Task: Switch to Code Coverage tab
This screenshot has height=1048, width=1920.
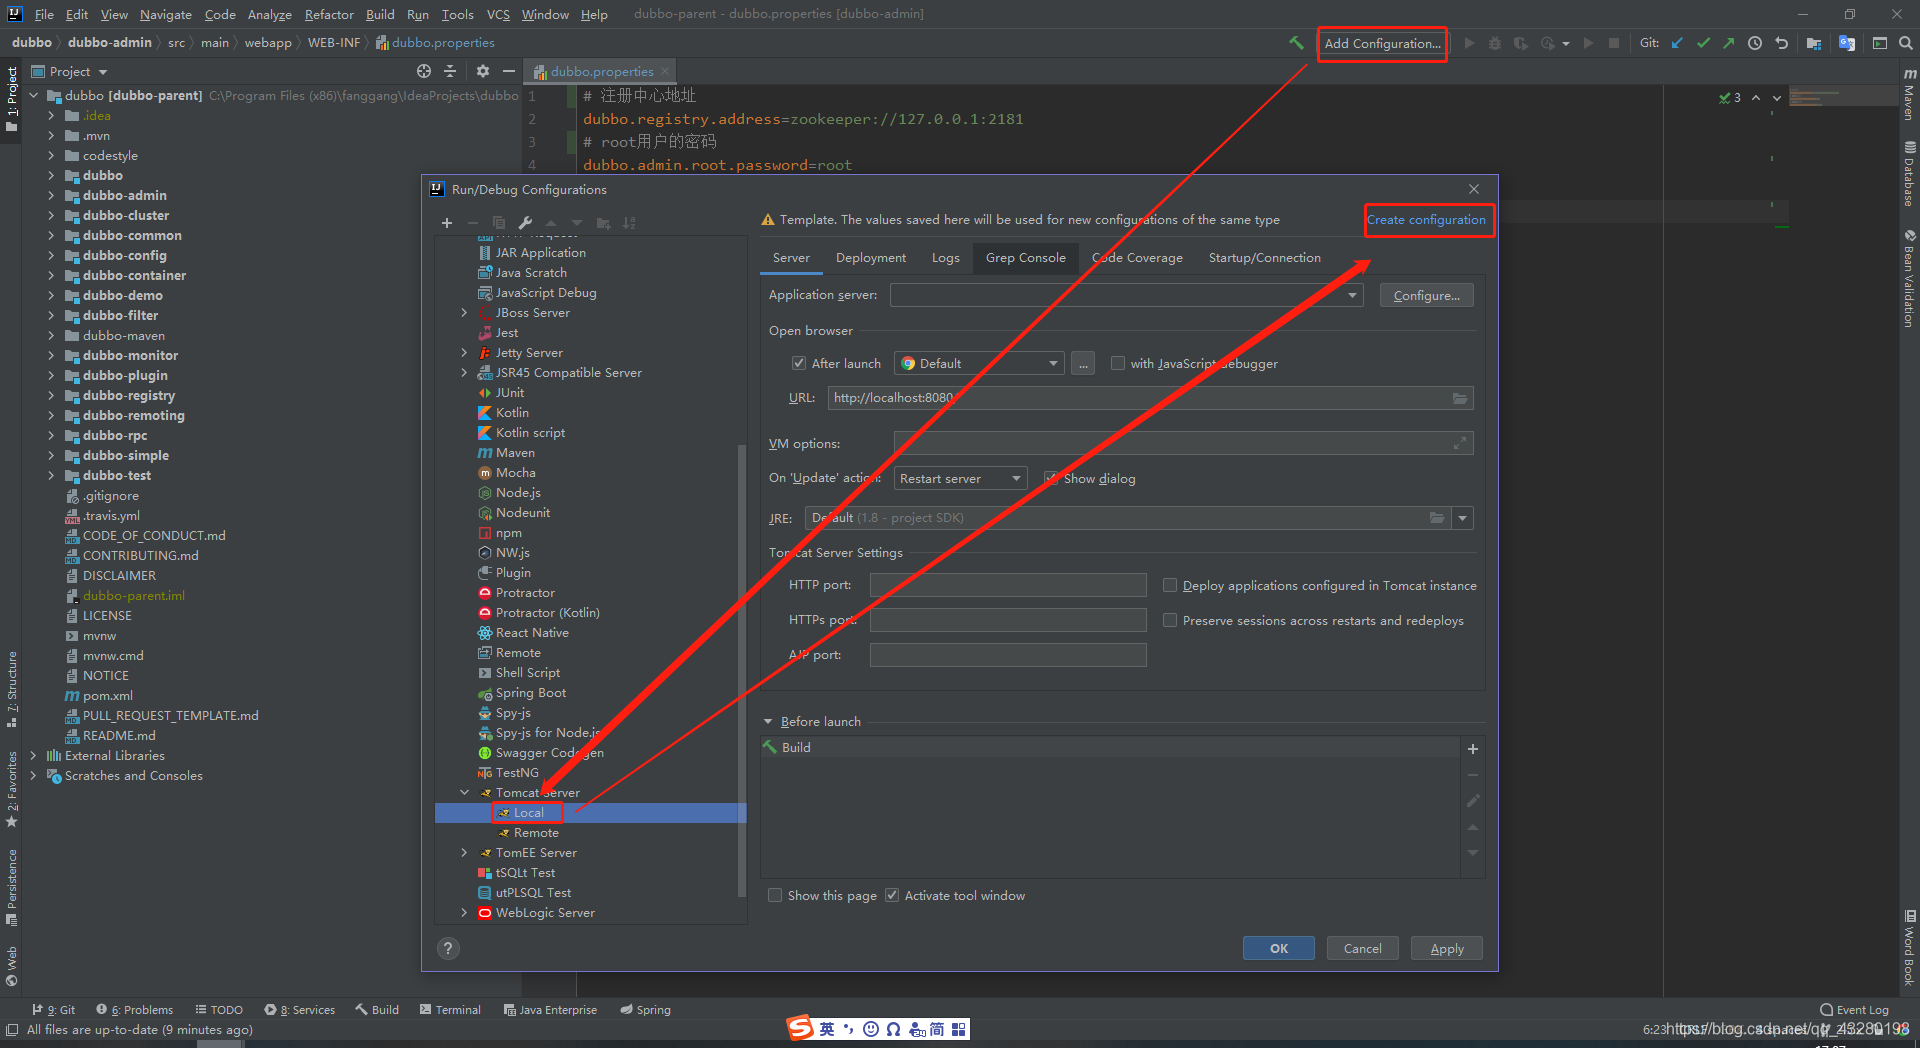Action: (1137, 258)
